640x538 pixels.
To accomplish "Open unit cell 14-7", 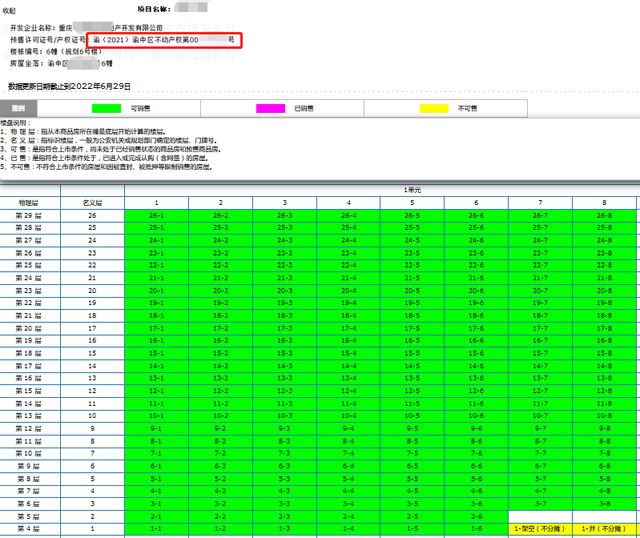I will (540, 366).
